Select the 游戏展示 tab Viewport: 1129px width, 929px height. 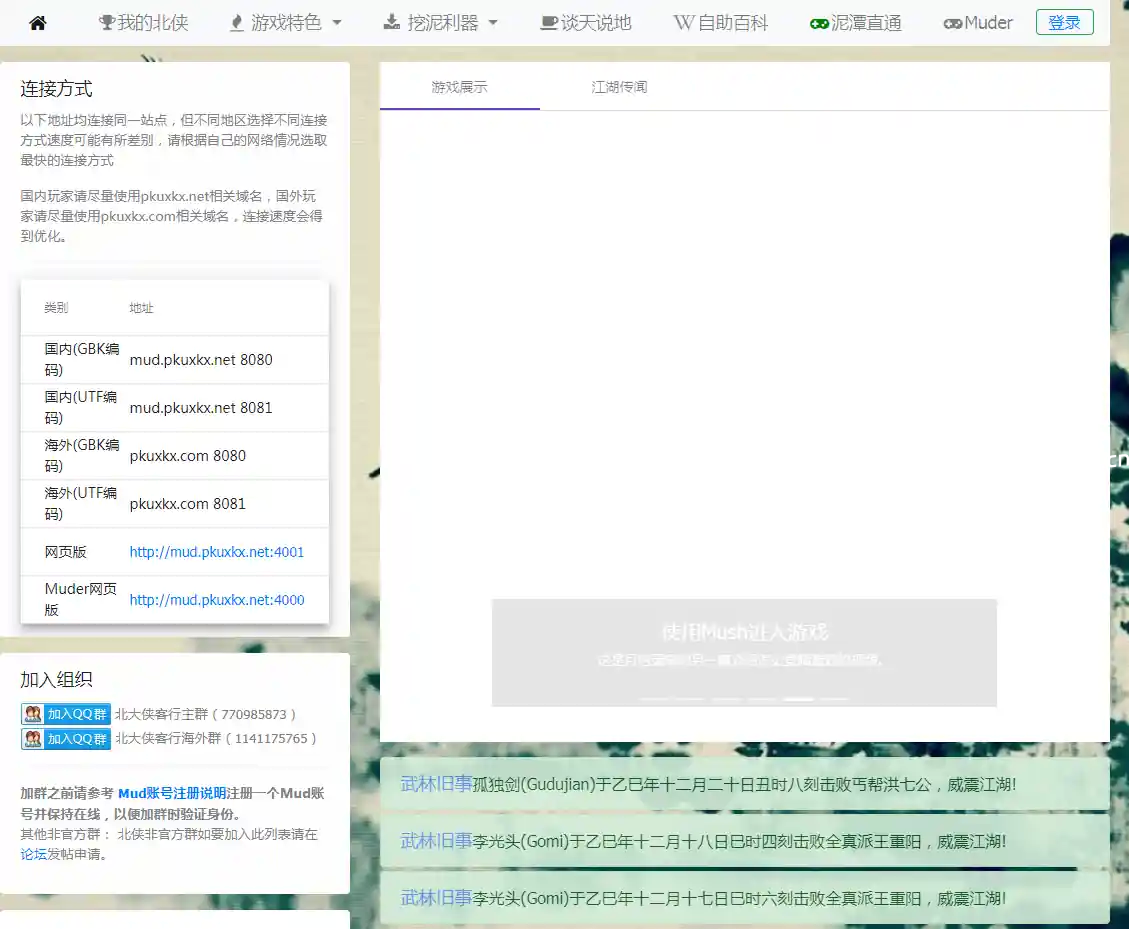(459, 87)
